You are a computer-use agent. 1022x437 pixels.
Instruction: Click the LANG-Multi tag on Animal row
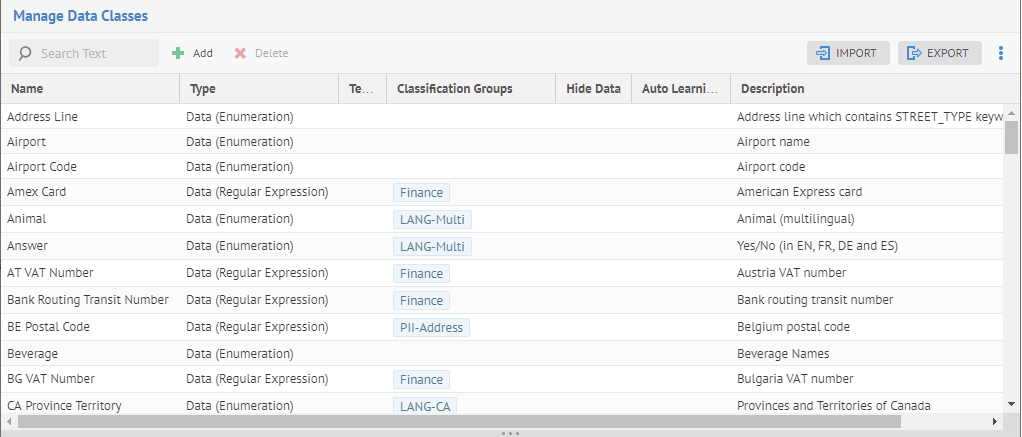(432, 219)
